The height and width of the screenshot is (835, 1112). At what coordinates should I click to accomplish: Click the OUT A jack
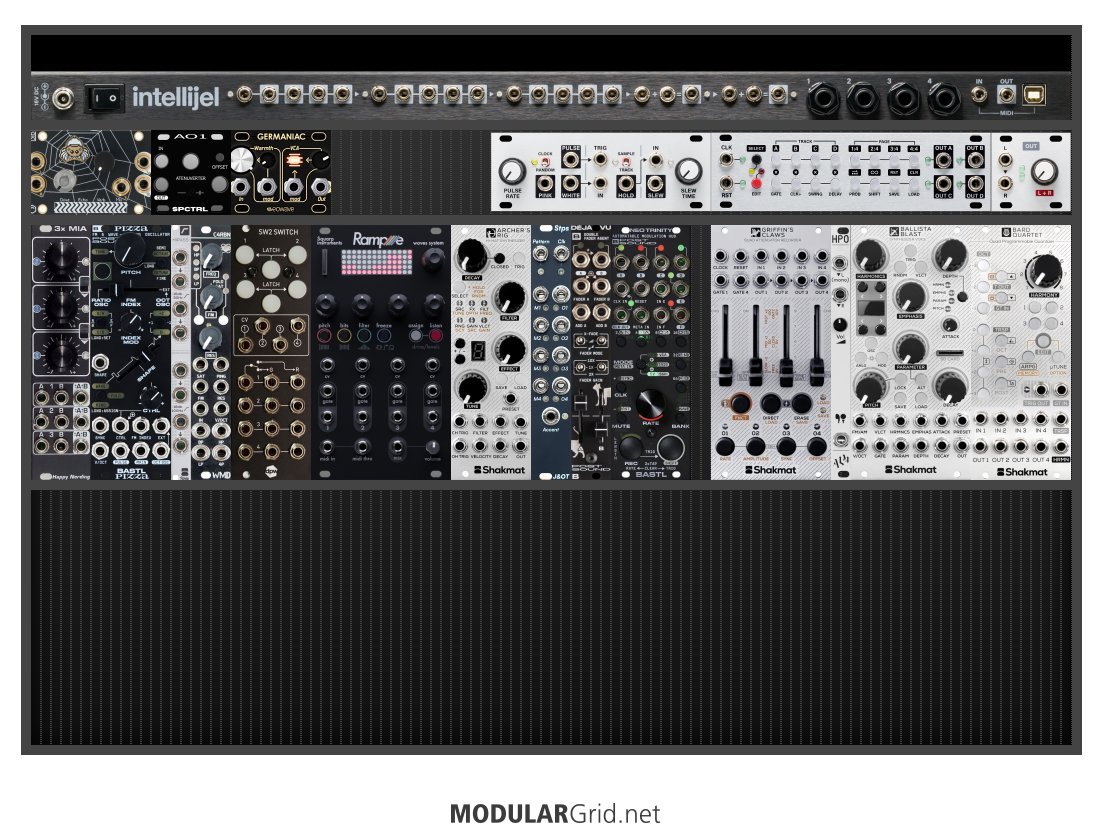tap(943, 160)
